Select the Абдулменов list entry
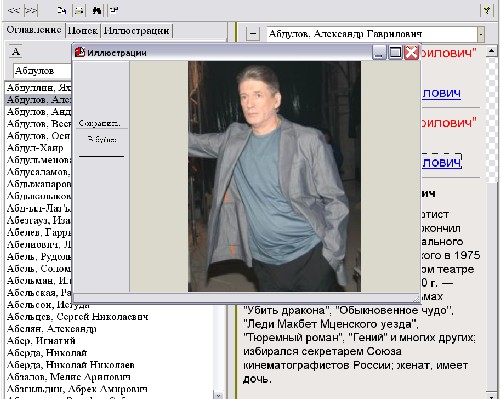 click(x=39, y=160)
